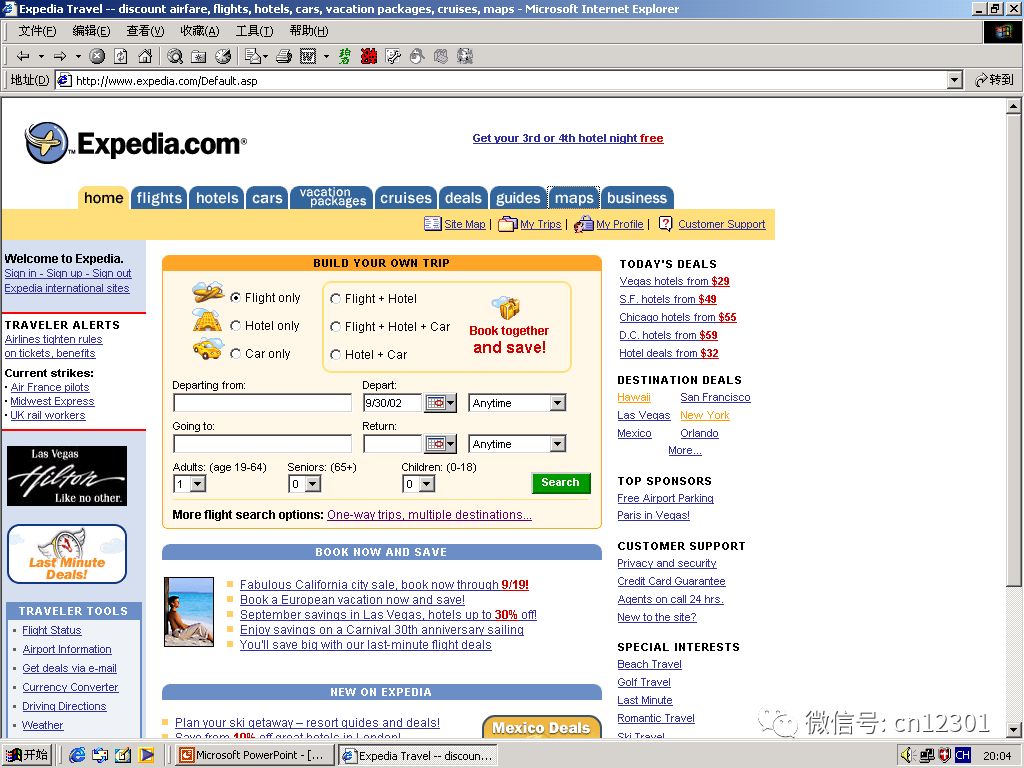
Task: Go to the browser Home page icon
Action: 145,57
